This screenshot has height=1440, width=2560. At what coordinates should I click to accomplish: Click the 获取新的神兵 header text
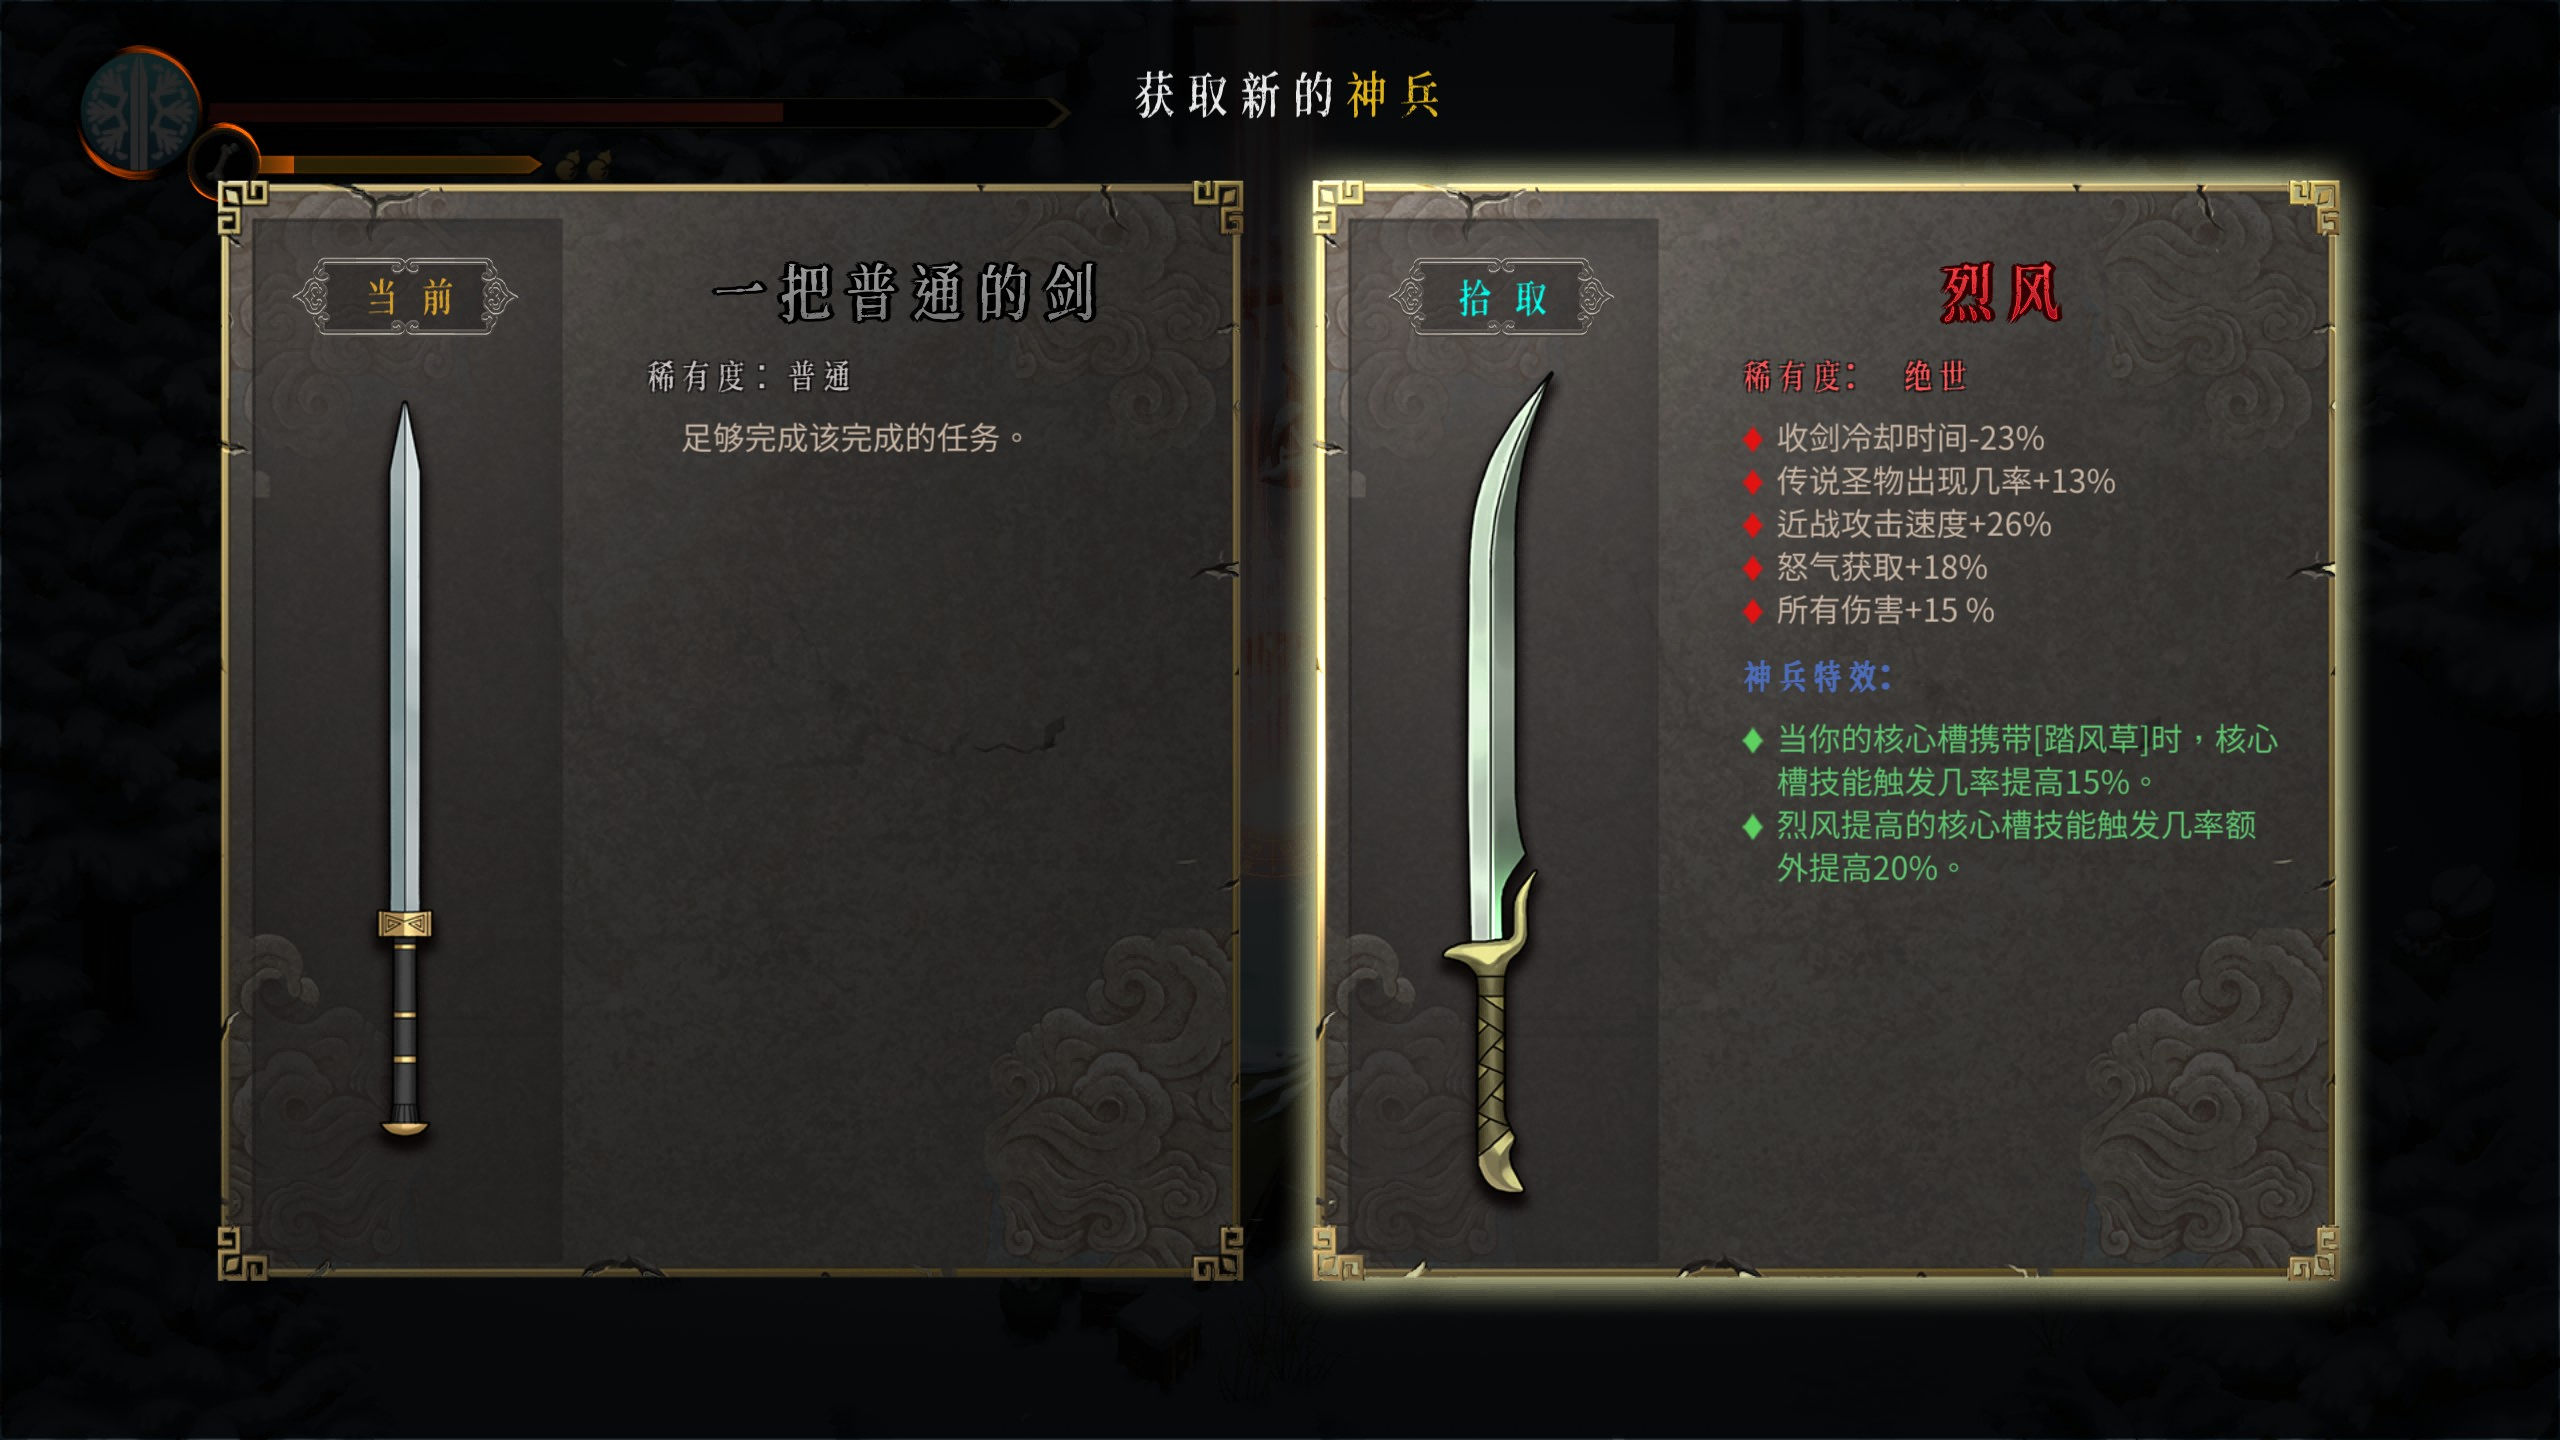tap(1287, 96)
